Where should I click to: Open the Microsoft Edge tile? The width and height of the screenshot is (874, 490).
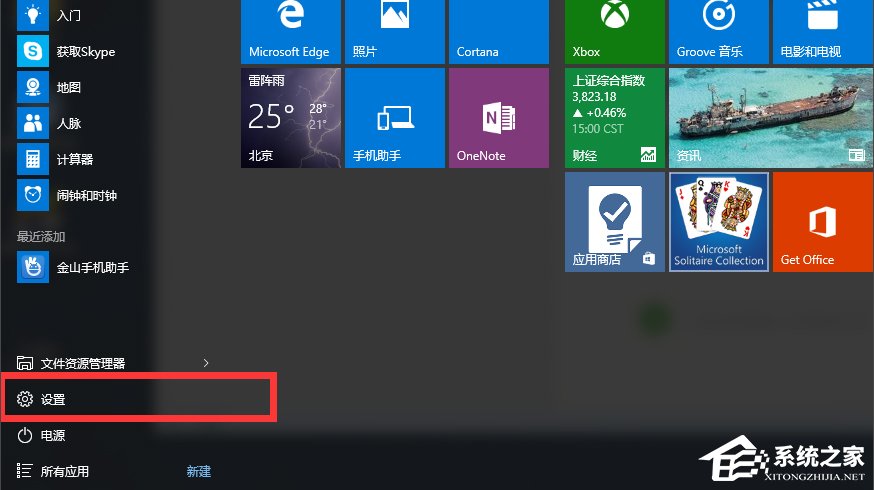click(291, 32)
